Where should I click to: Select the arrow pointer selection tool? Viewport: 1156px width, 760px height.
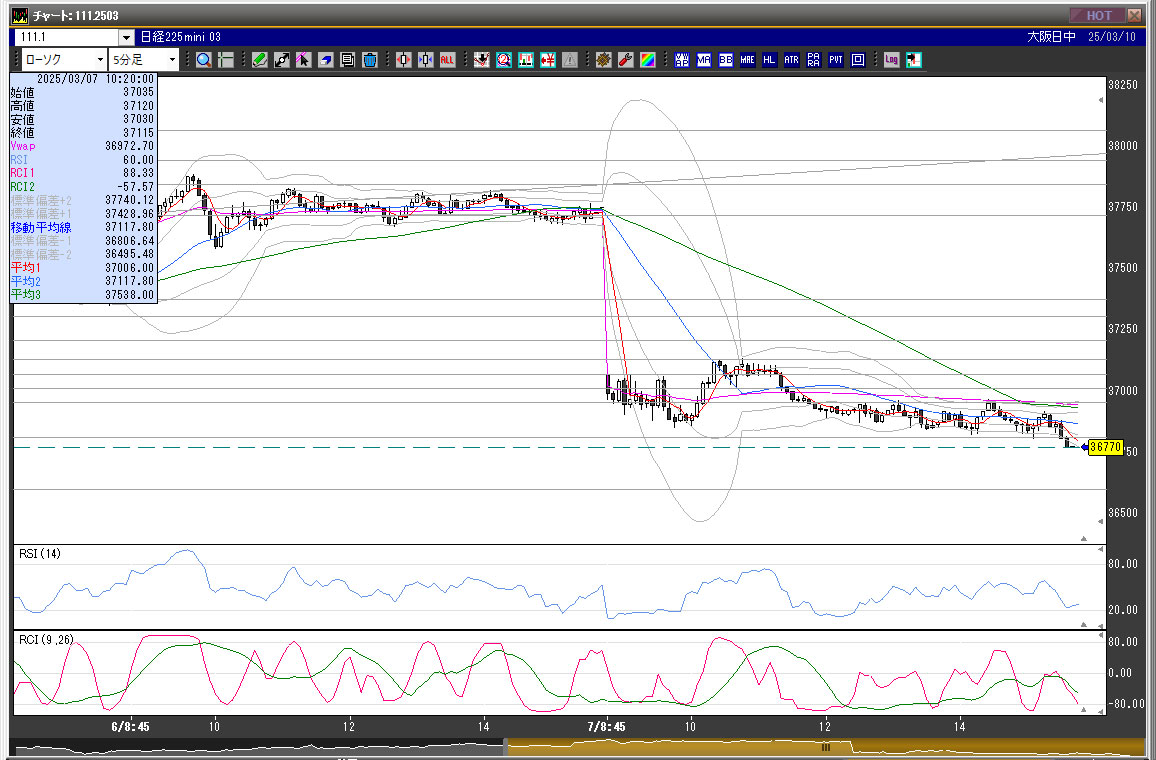pyautogui.click(x=303, y=60)
